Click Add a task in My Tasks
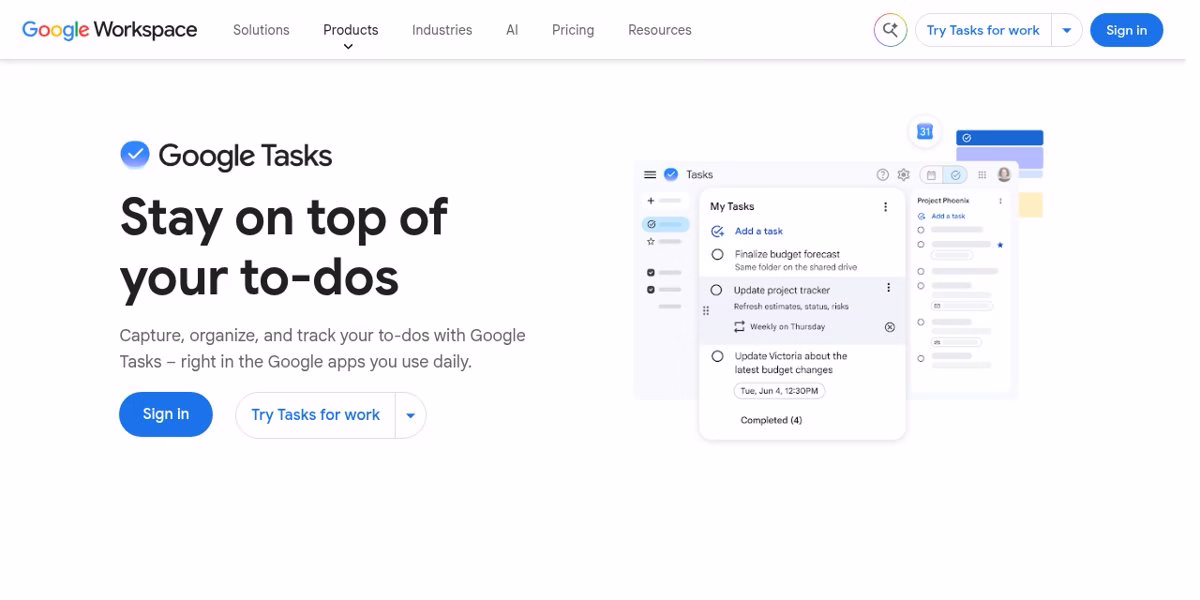This screenshot has height=600, width=1200. click(x=759, y=231)
